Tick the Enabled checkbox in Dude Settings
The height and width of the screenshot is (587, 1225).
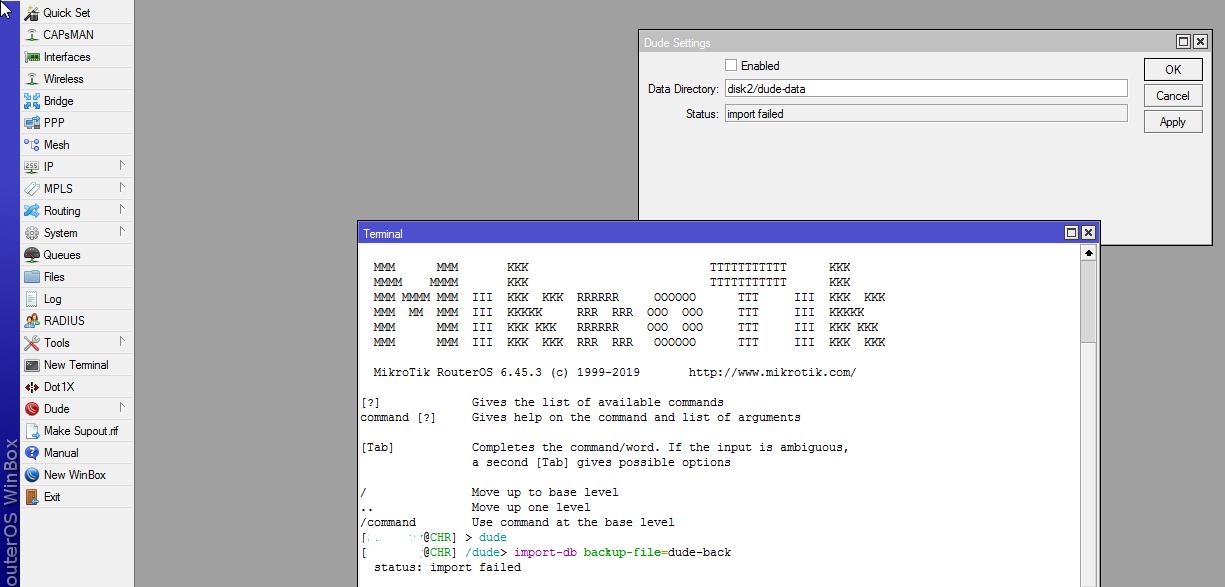731,65
